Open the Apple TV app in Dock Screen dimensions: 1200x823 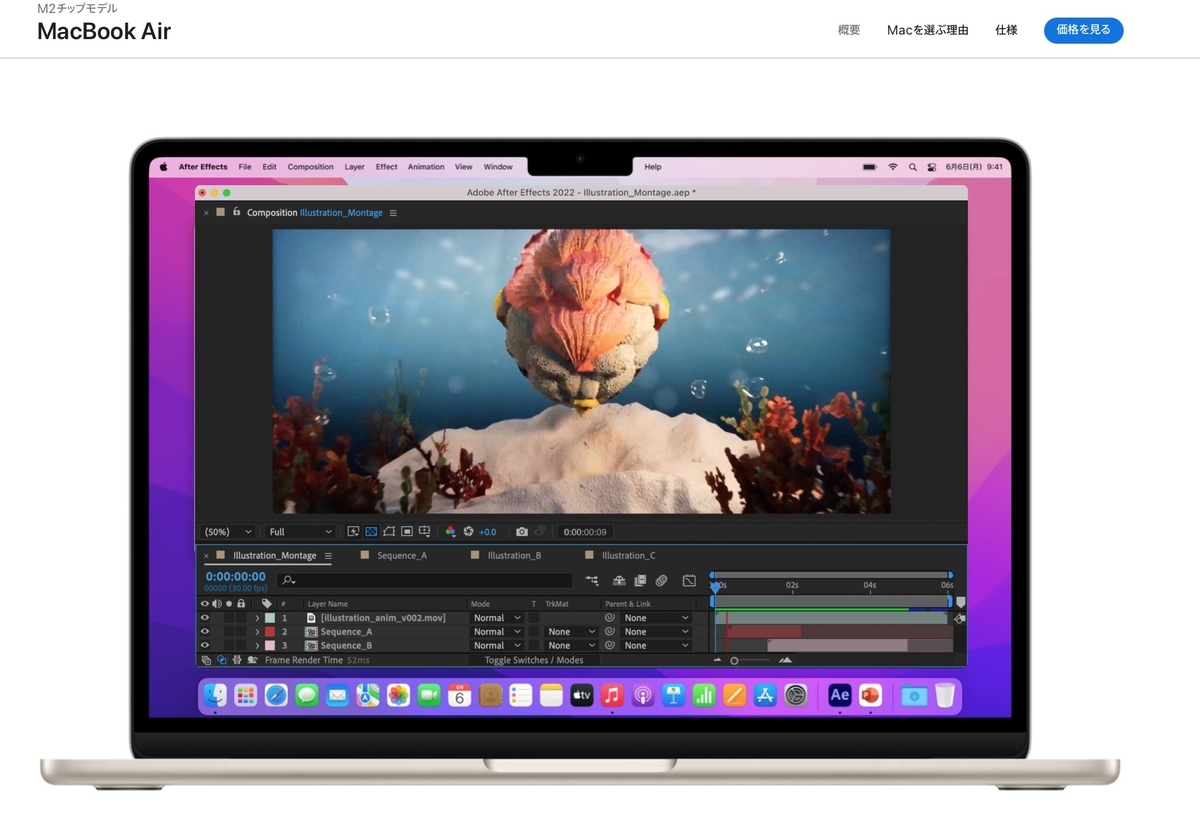pos(581,695)
